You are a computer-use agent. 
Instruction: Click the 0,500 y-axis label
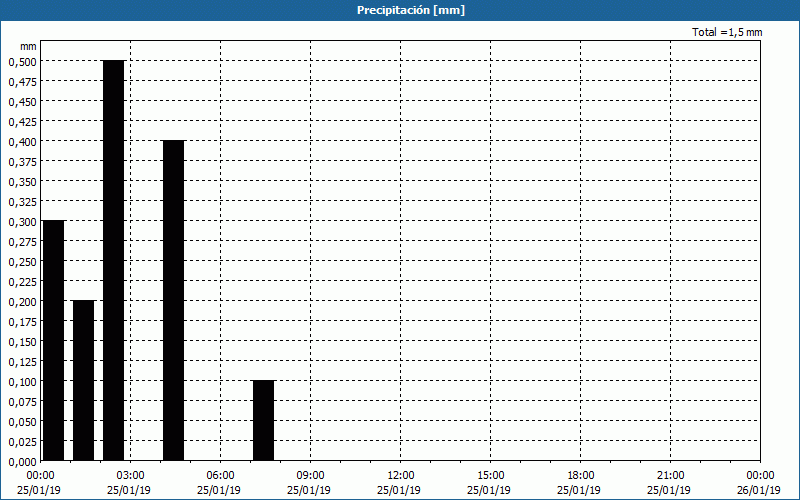(x=23, y=61)
